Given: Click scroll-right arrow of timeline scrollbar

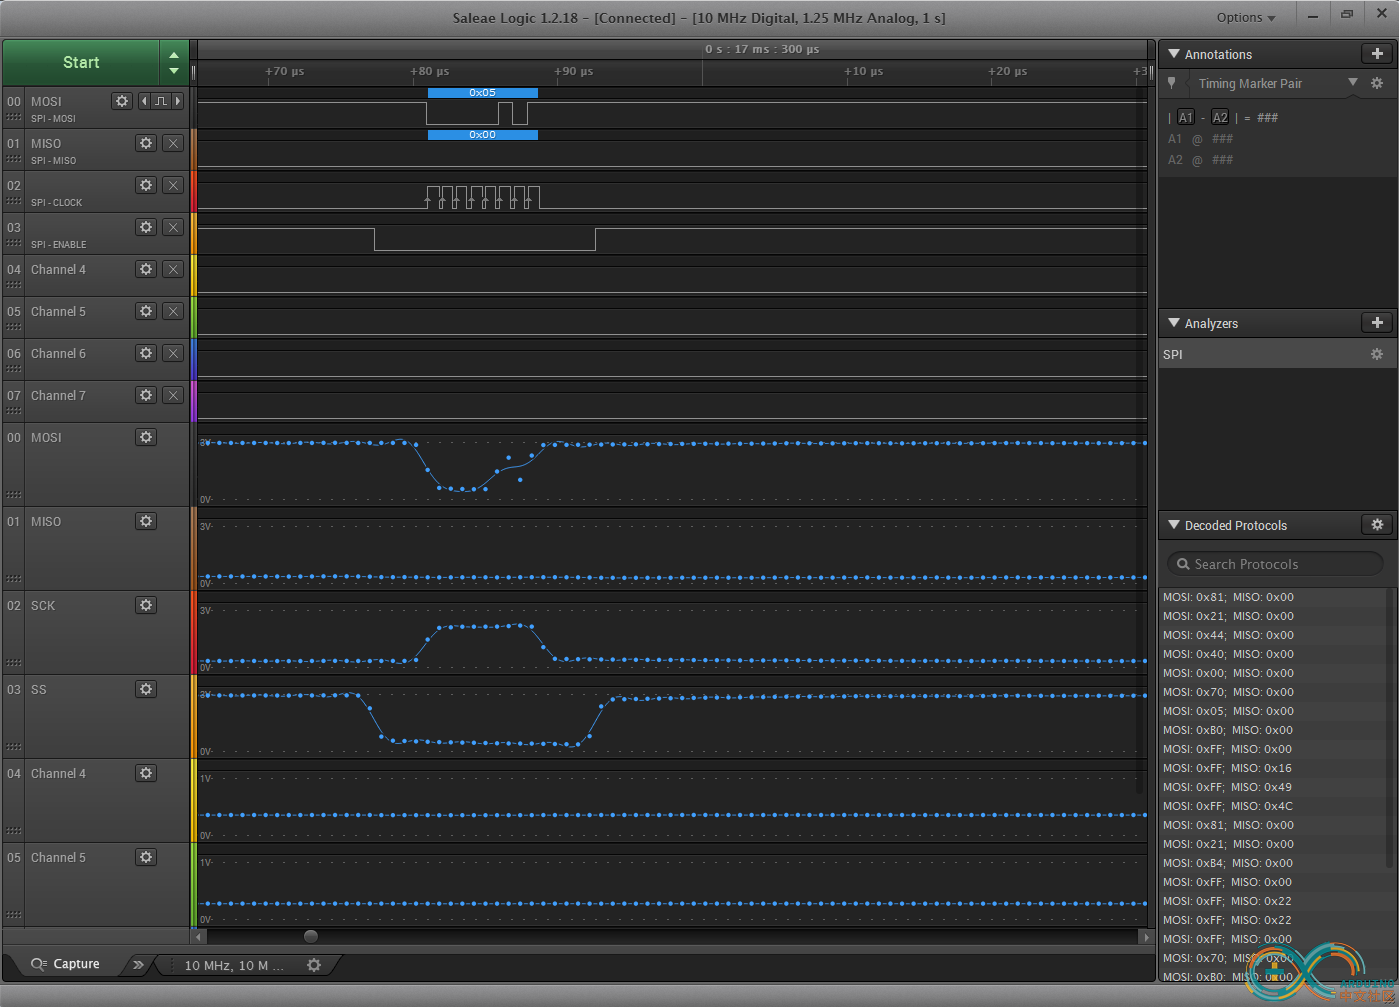Looking at the screenshot, I should tap(1146, 937).
